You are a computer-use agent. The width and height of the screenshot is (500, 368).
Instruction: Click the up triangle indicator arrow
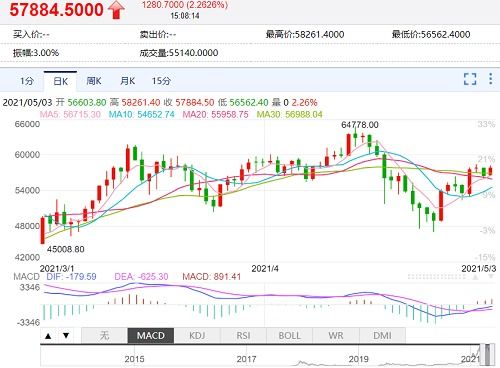tap(48, 336)
